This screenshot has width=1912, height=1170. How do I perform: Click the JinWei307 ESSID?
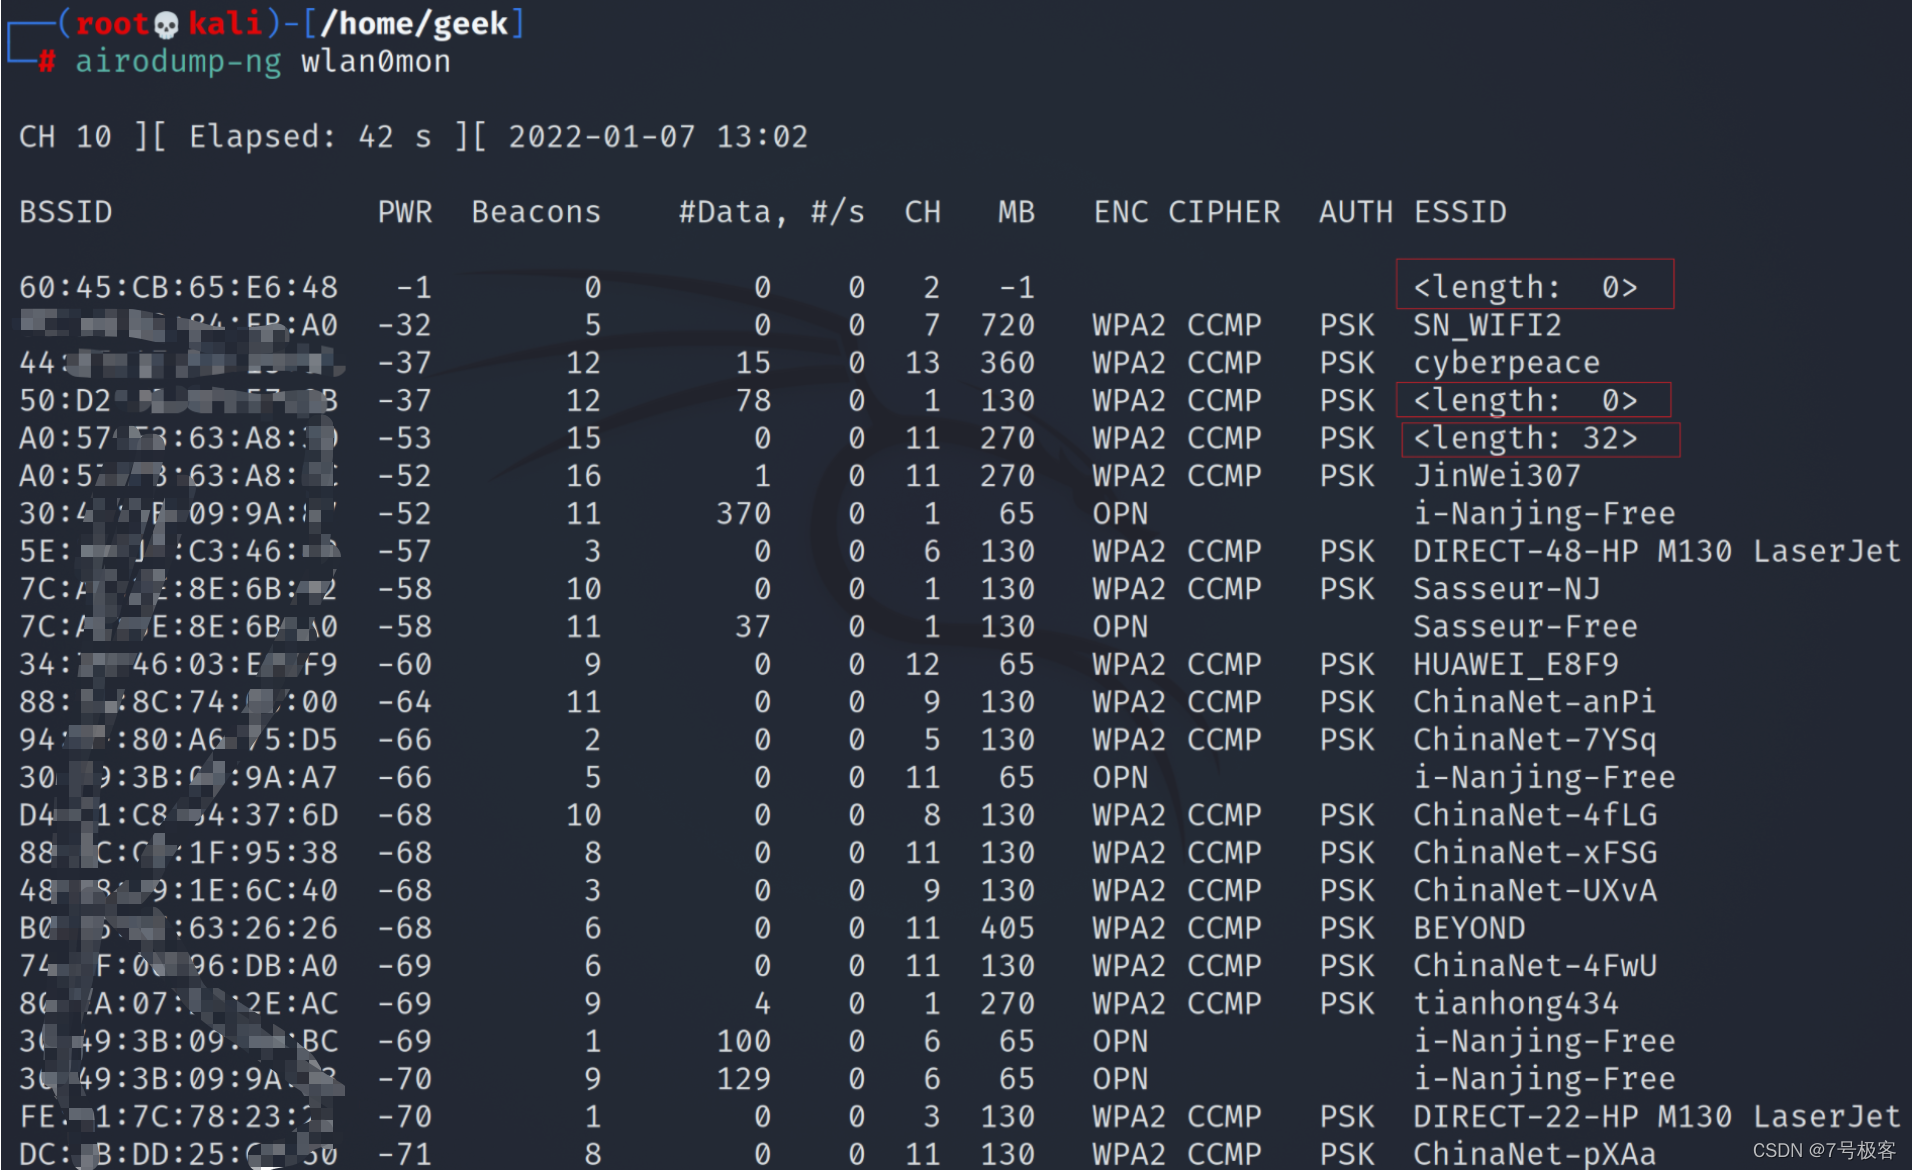point(1497,476)
